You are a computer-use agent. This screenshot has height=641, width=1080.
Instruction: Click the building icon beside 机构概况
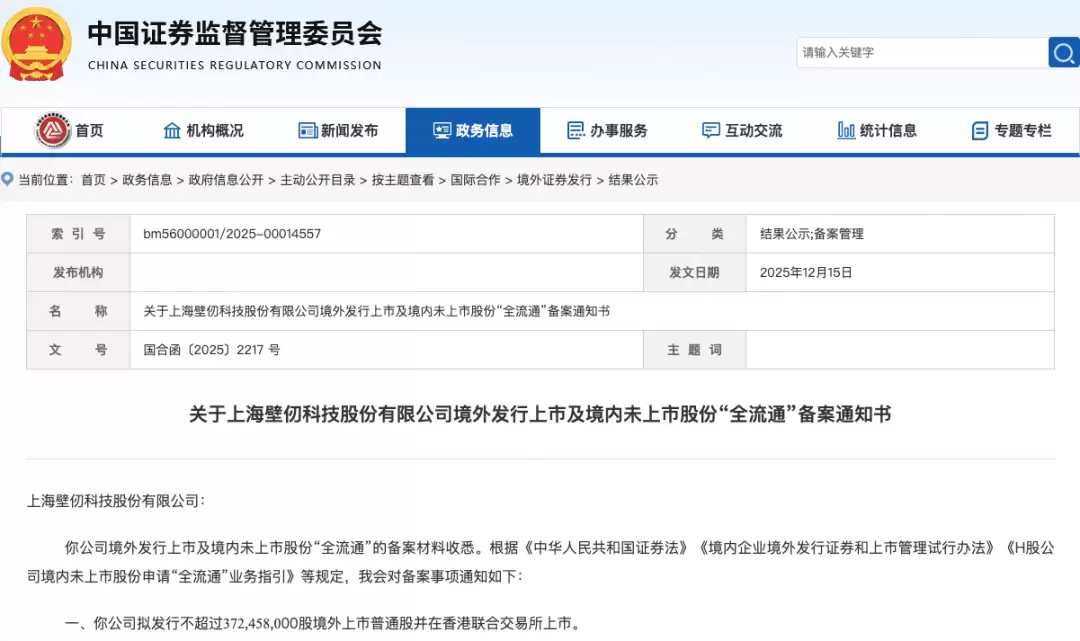pos(172,130)
